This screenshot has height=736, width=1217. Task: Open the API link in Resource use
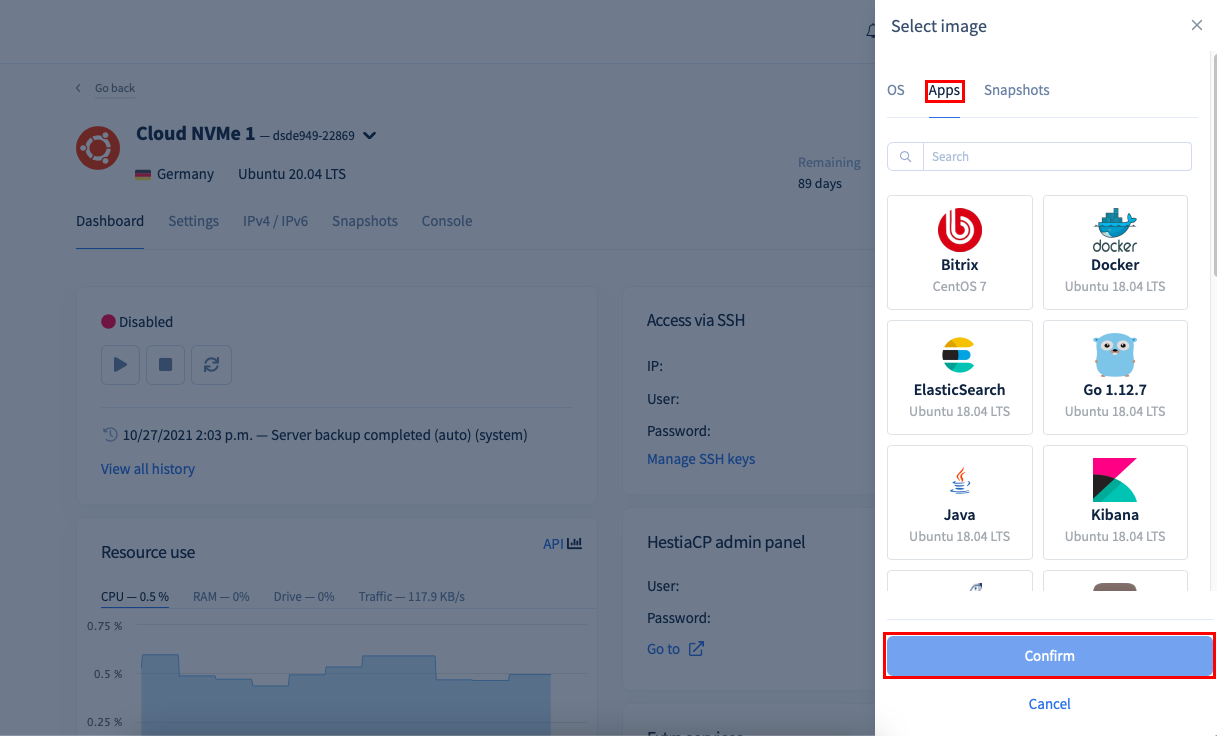[553, 544]
